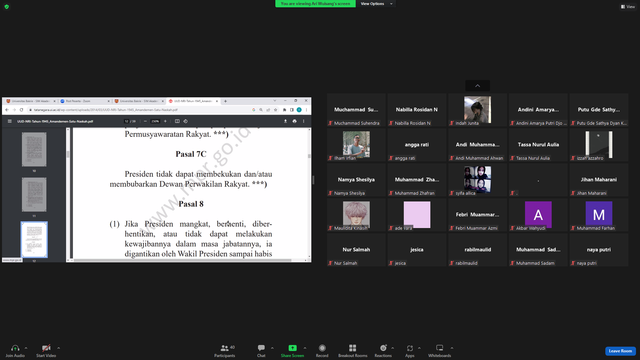This screenshot has height=360, width=640.
Task: Select Muhammad Farhan's purple M tile
Action: click(x=599, y=215)
